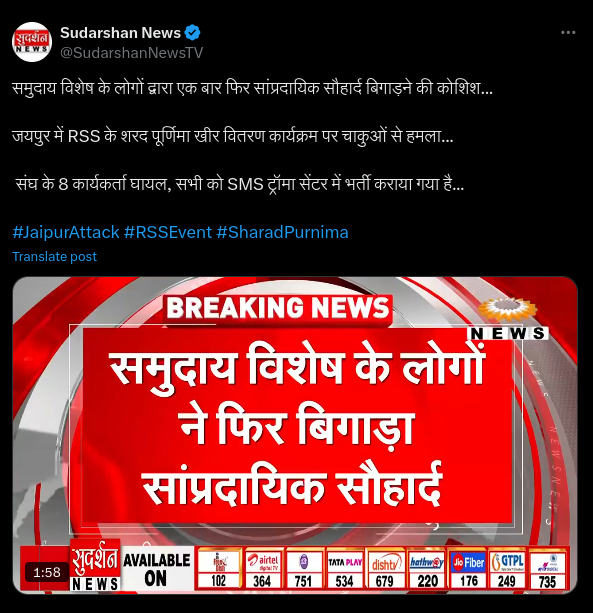The height and width of the screenshot is (613, 593).
Task: Select the #SharadPurnima hashtag
Action: 282,232
